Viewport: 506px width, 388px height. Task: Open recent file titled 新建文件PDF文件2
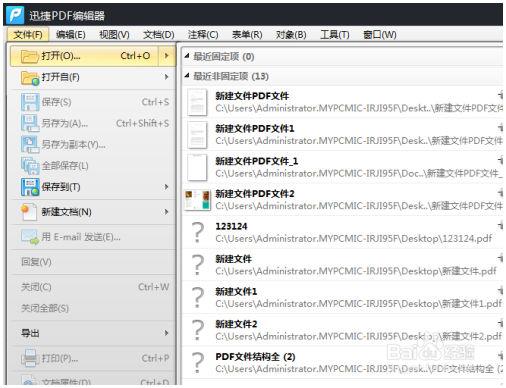pyautogui.click(x=255, y=194)
